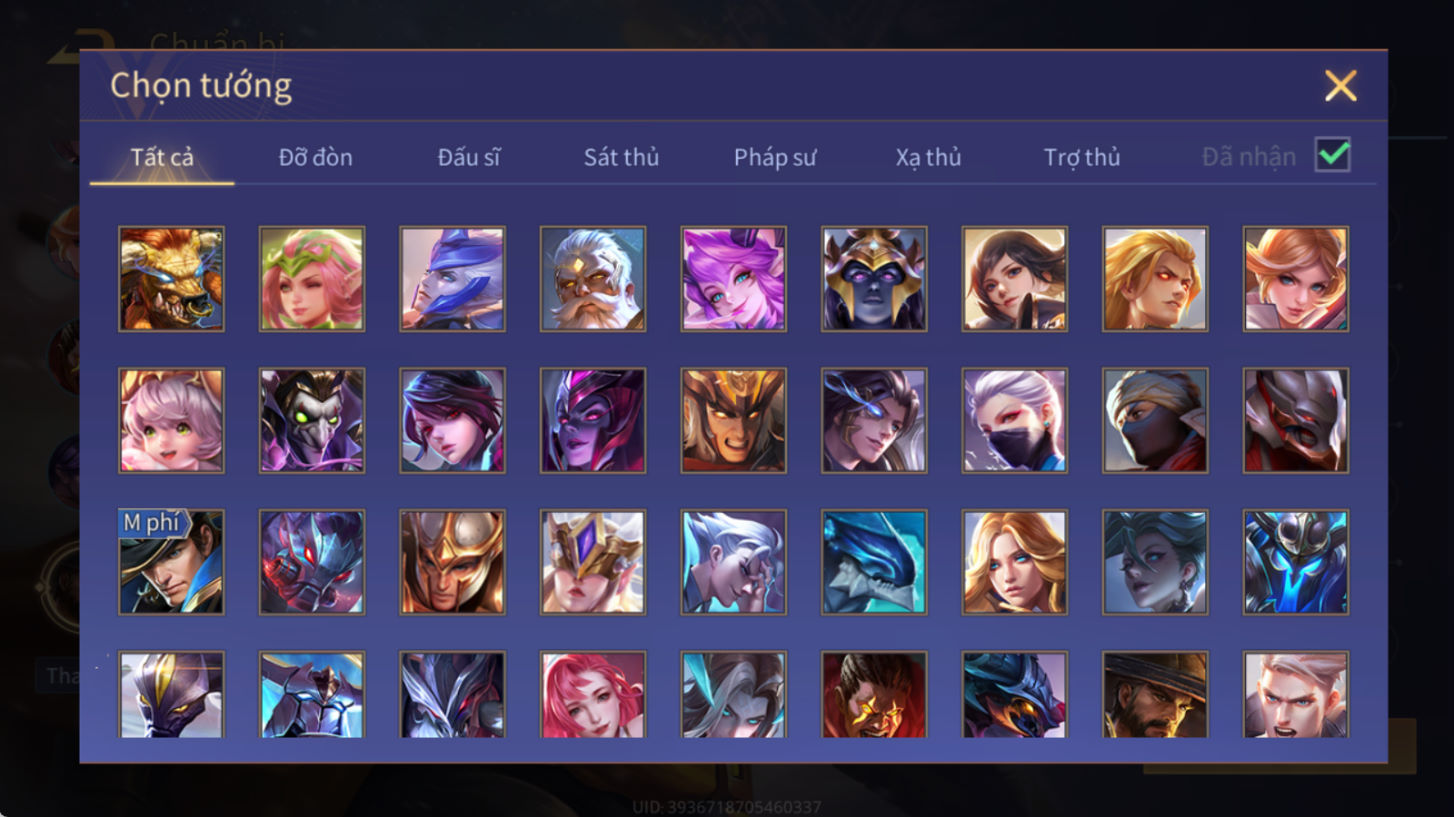Select the golden spartan helmet hero
Image resolution: width=1454 pixels, height=817 pixels.
(453, 562)
